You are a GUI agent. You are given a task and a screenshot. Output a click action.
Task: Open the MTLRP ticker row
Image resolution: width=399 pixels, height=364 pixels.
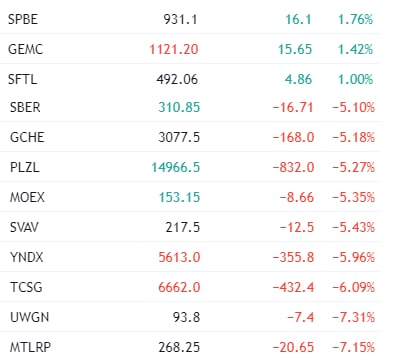point(190,347)
